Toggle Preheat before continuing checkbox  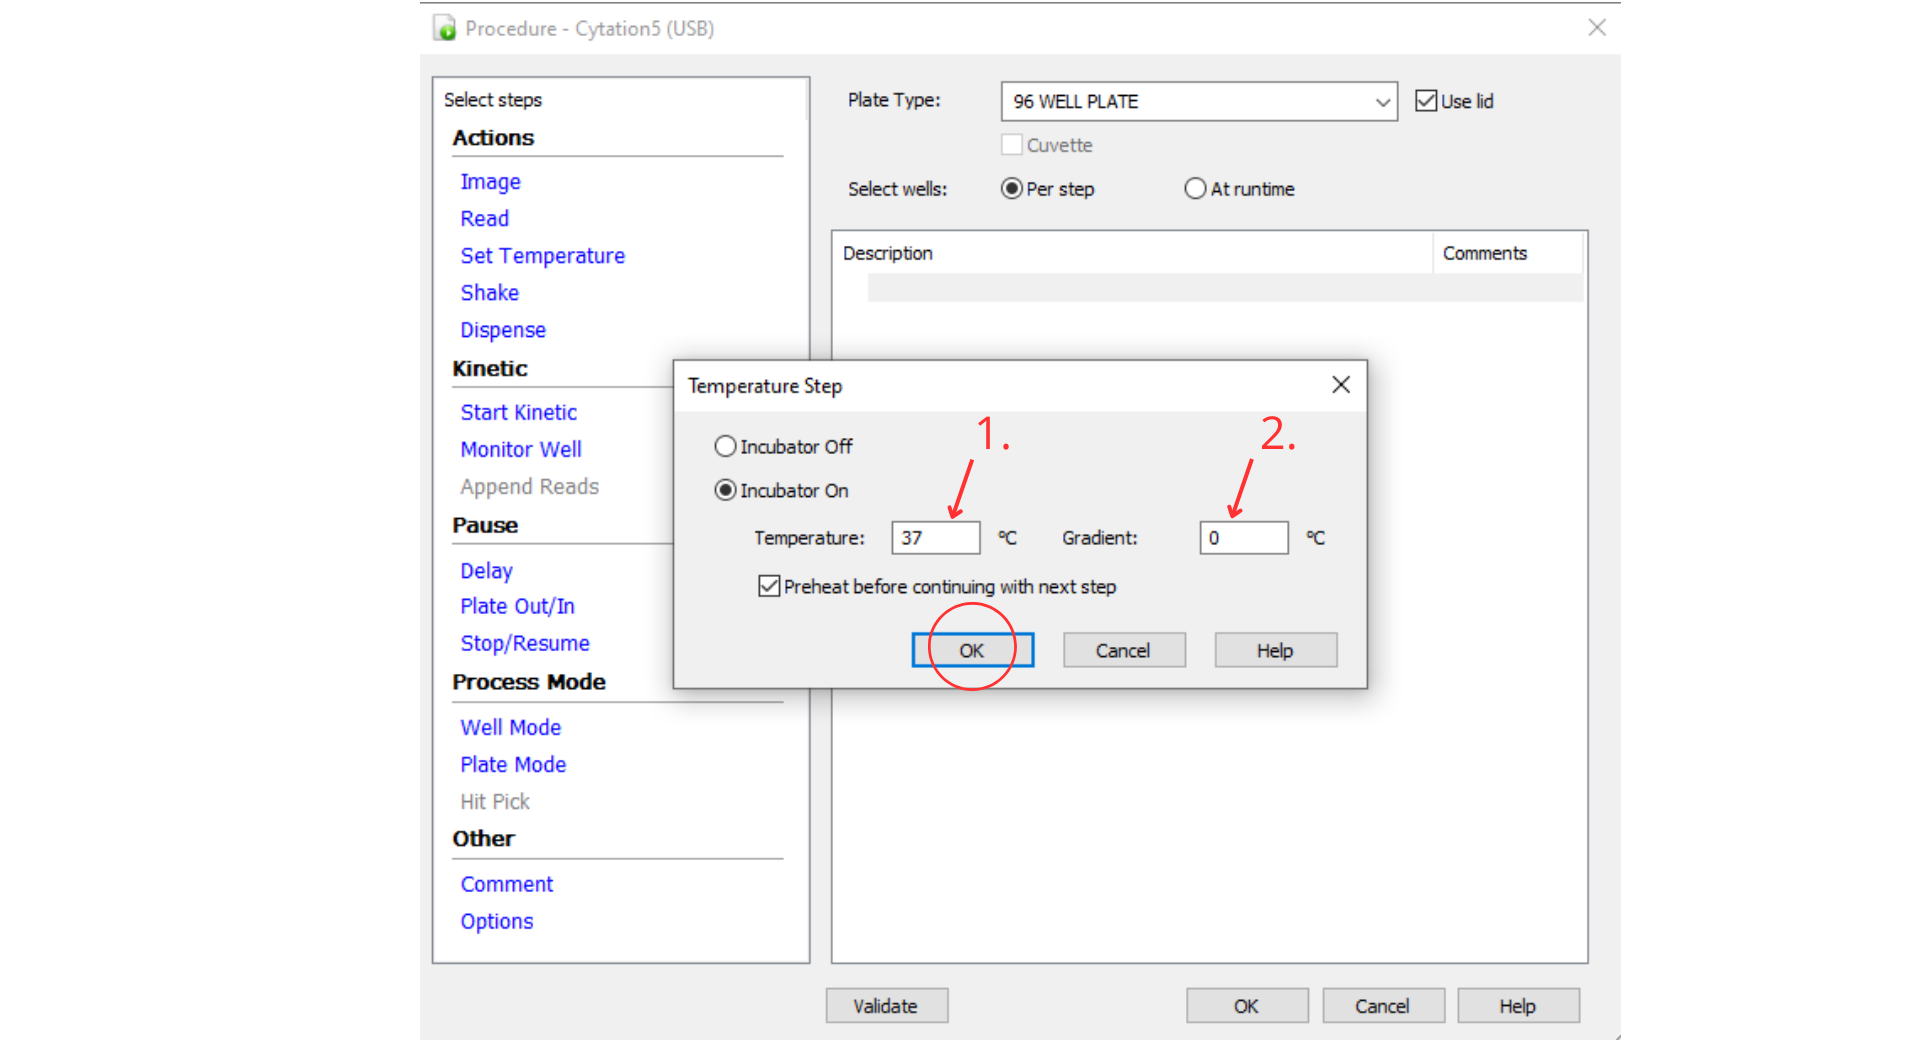[769, 587]
